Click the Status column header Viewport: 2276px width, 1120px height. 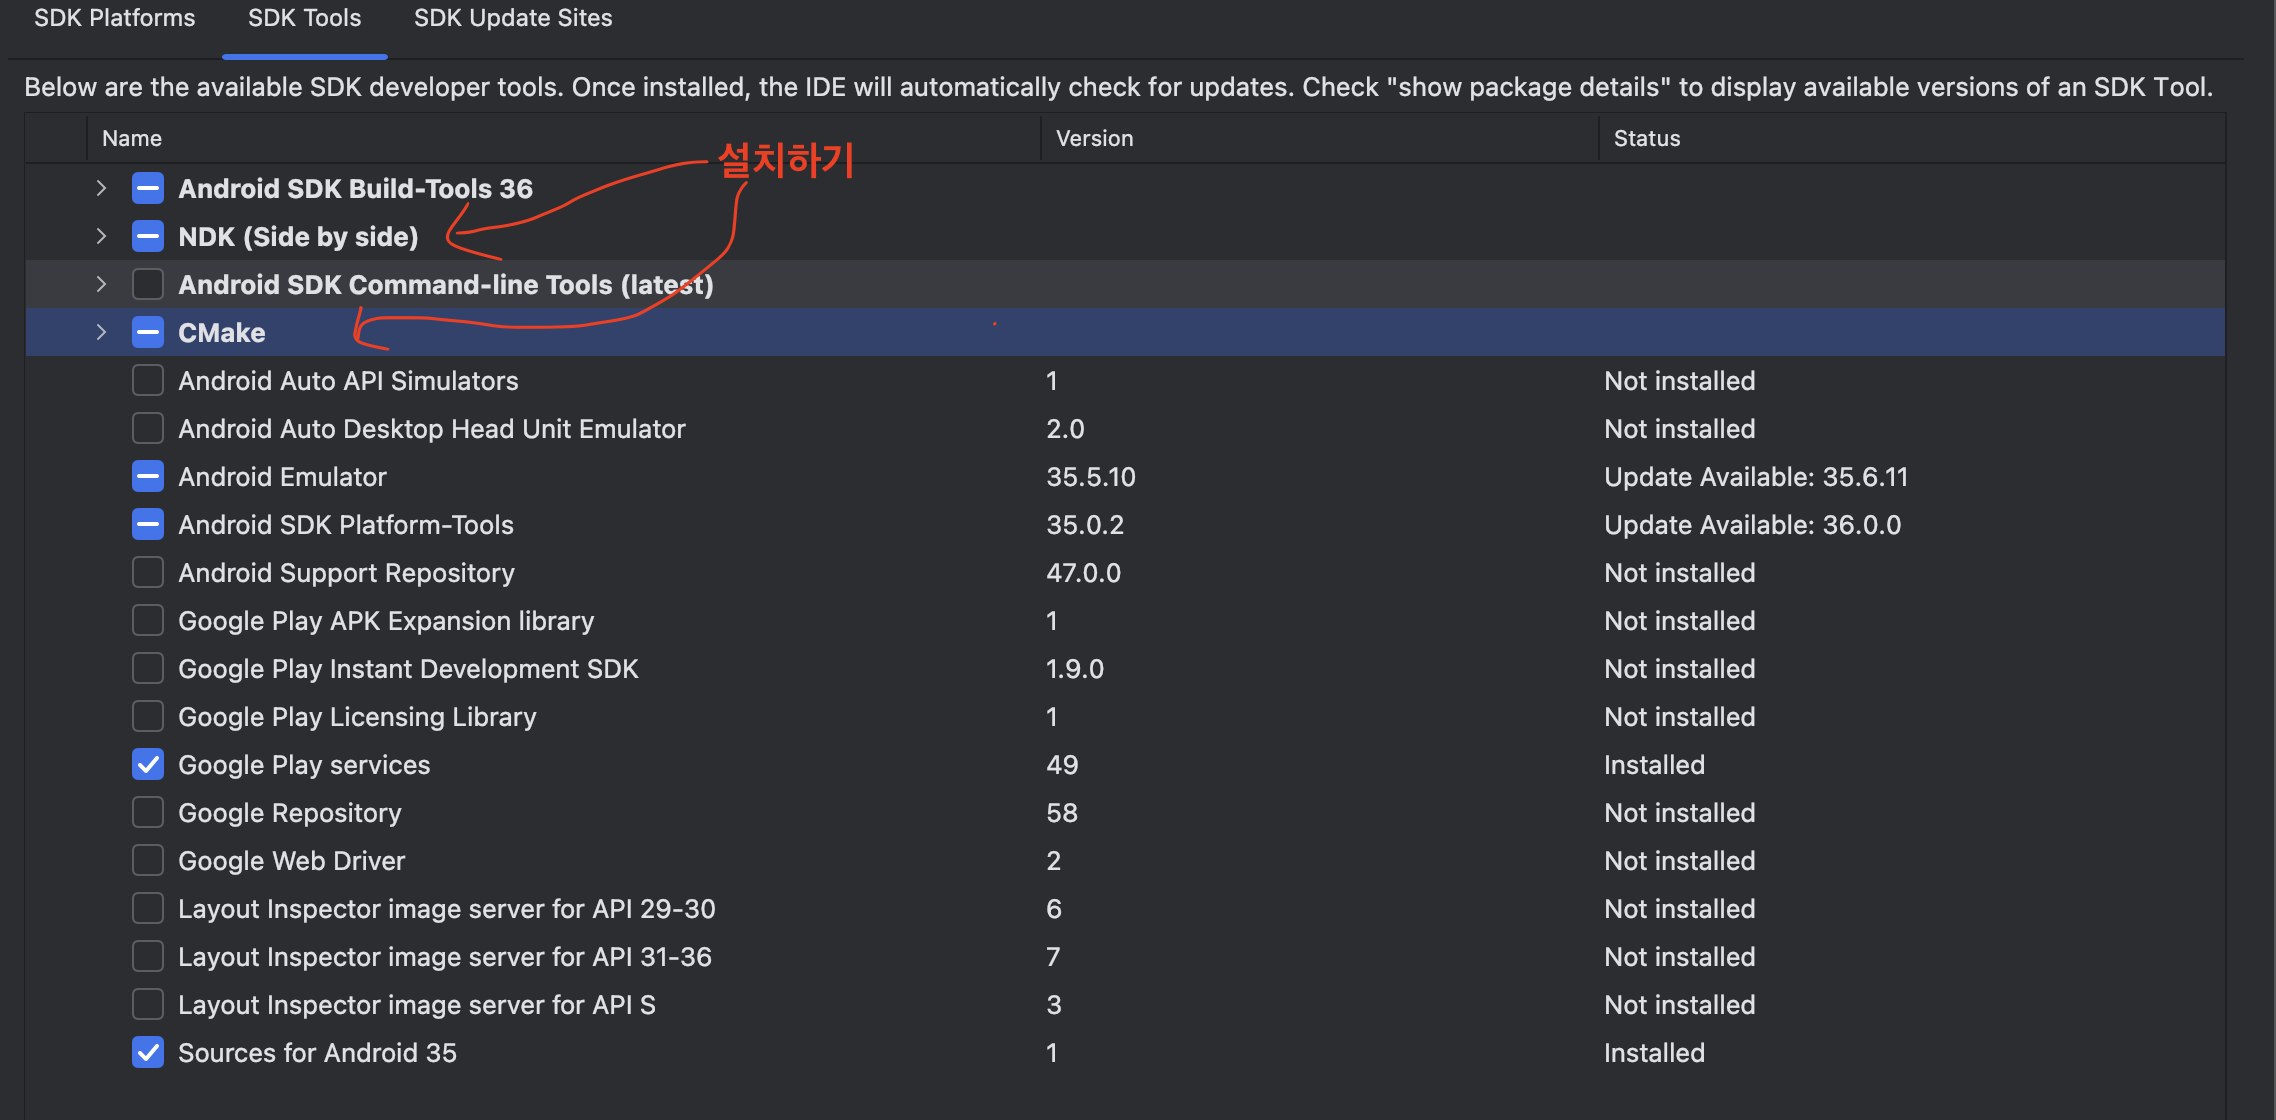[1646, 138]
